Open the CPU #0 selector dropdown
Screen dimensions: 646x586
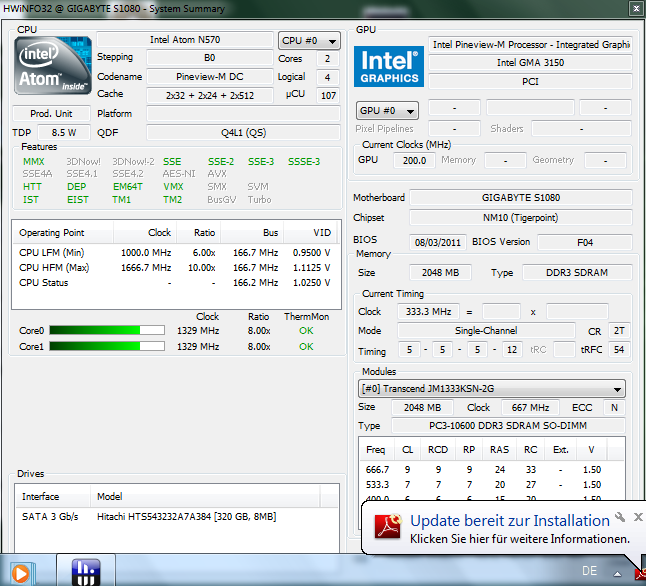pyautogui.click(x=309, y=41)
